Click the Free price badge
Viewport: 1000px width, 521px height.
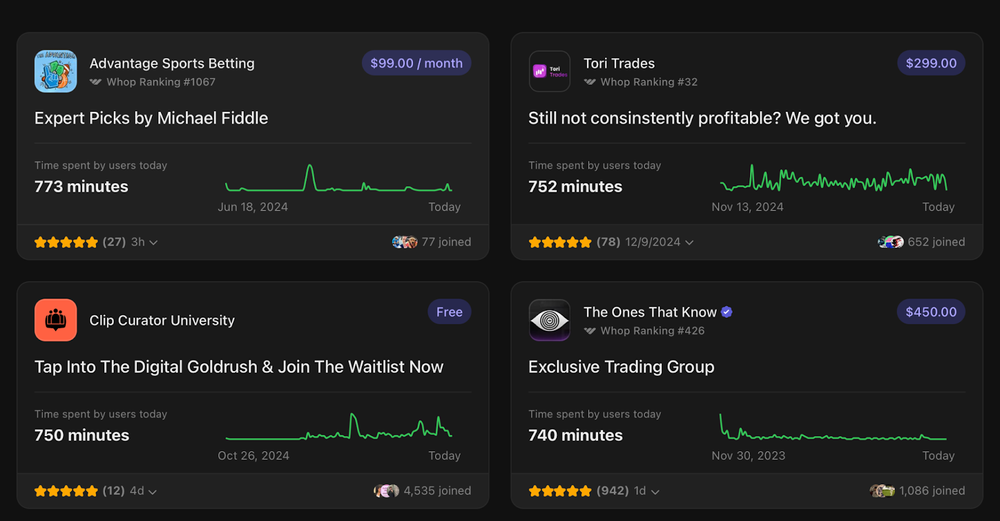pyautogui.click(x=449, y=312)
